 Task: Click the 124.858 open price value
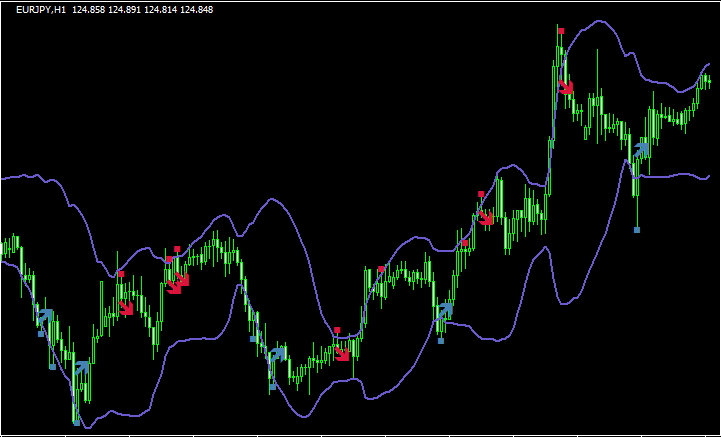click(x=91, y=9)
